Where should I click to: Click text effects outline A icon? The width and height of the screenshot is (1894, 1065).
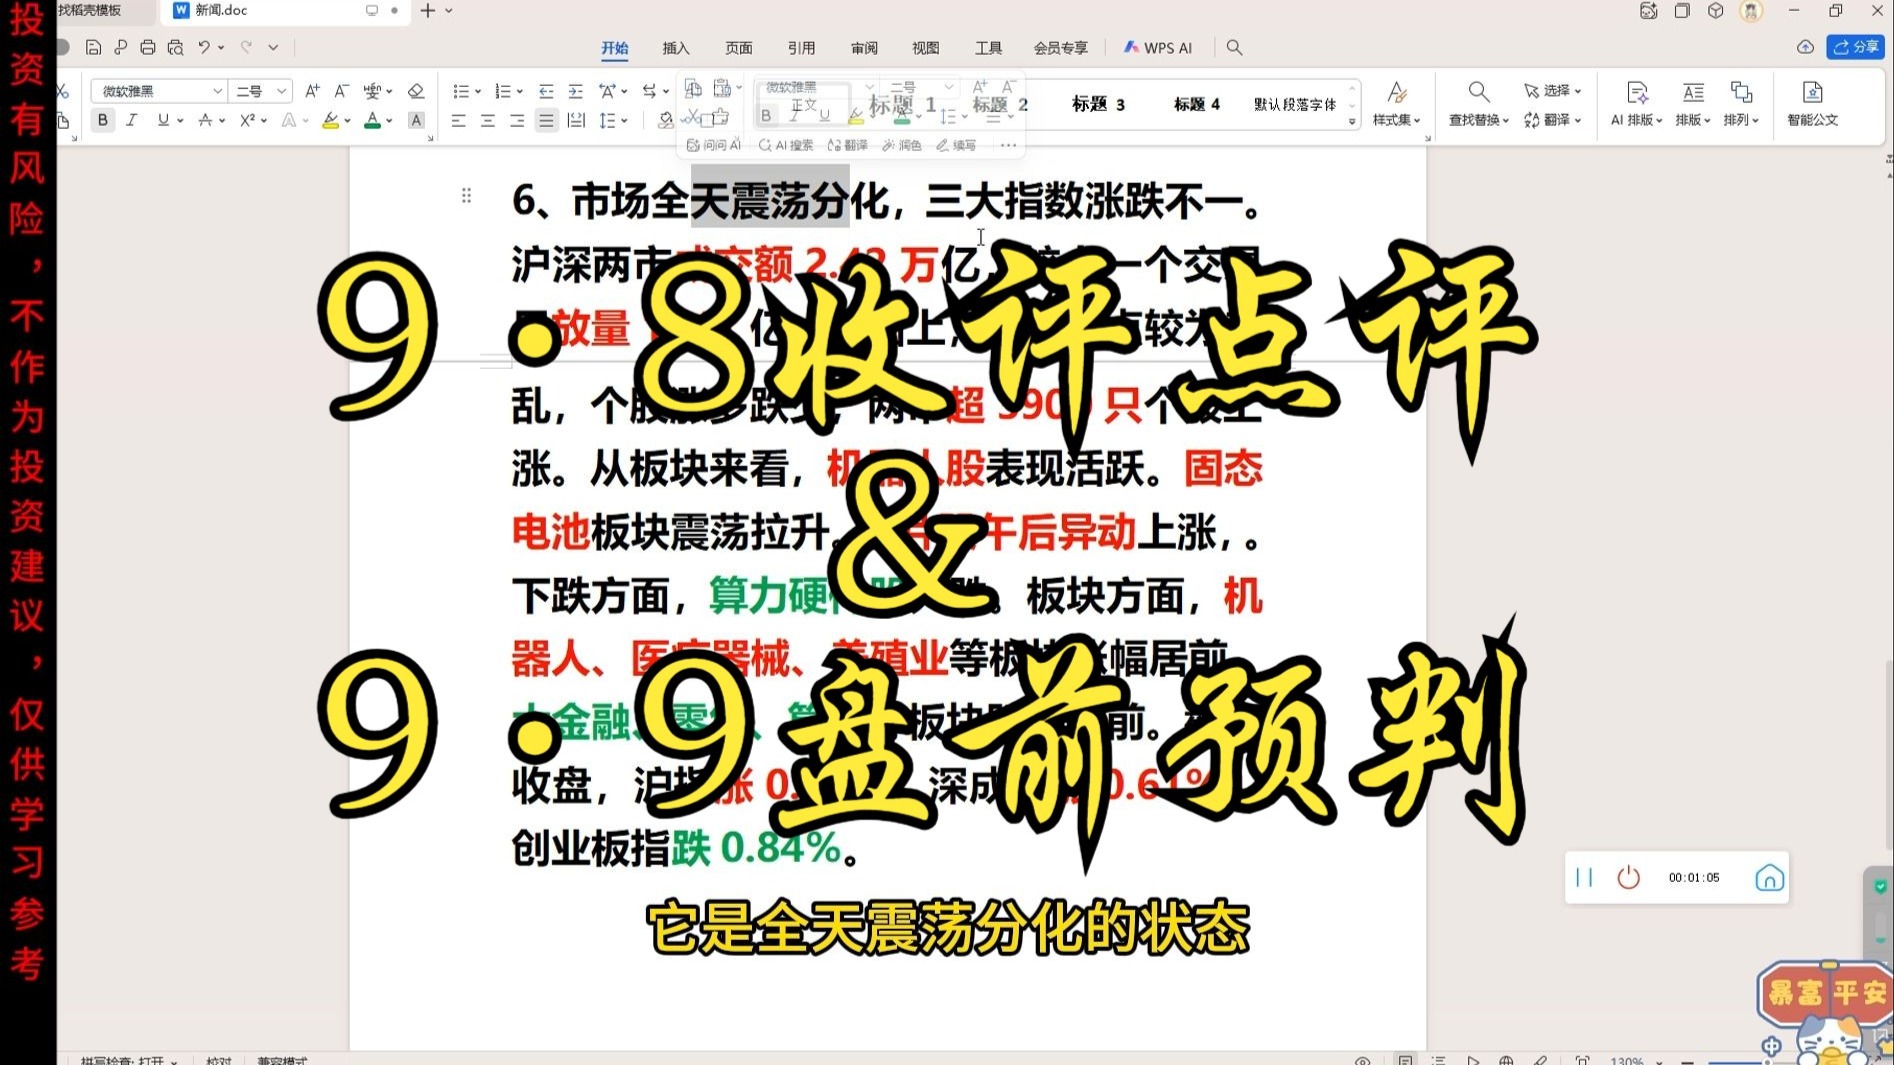coord(289,120)
